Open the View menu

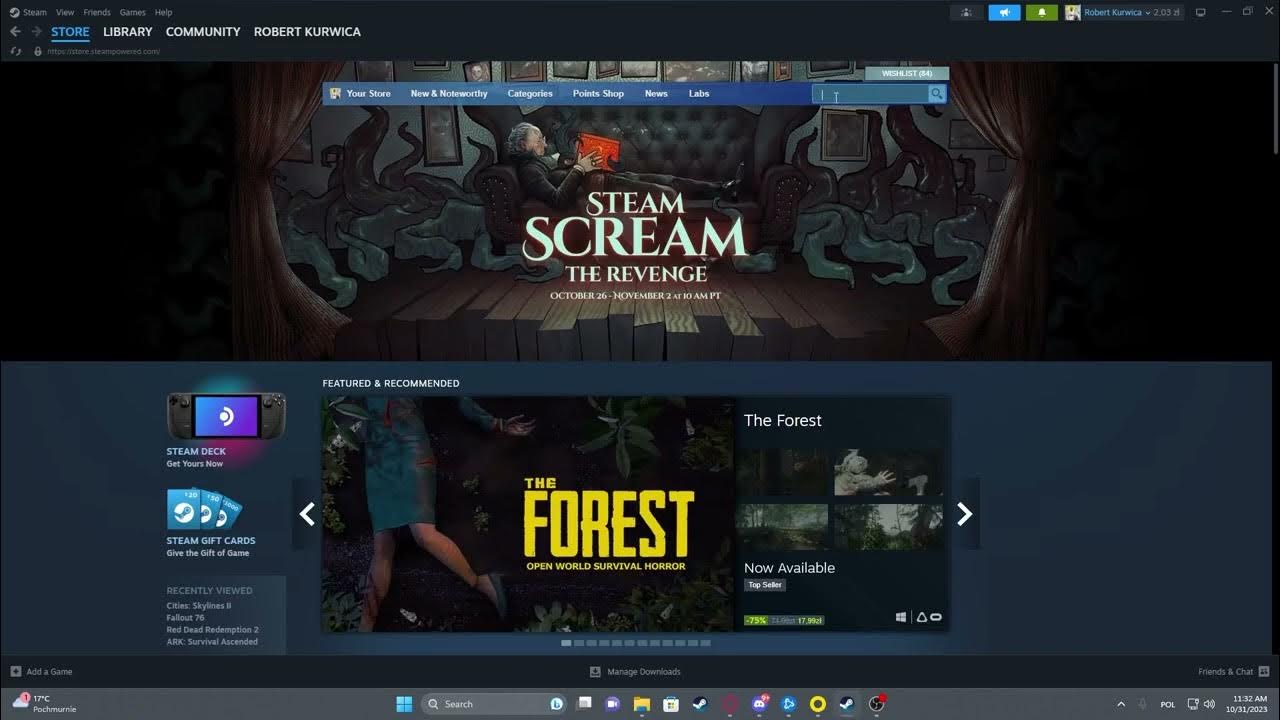coord(64,12)
